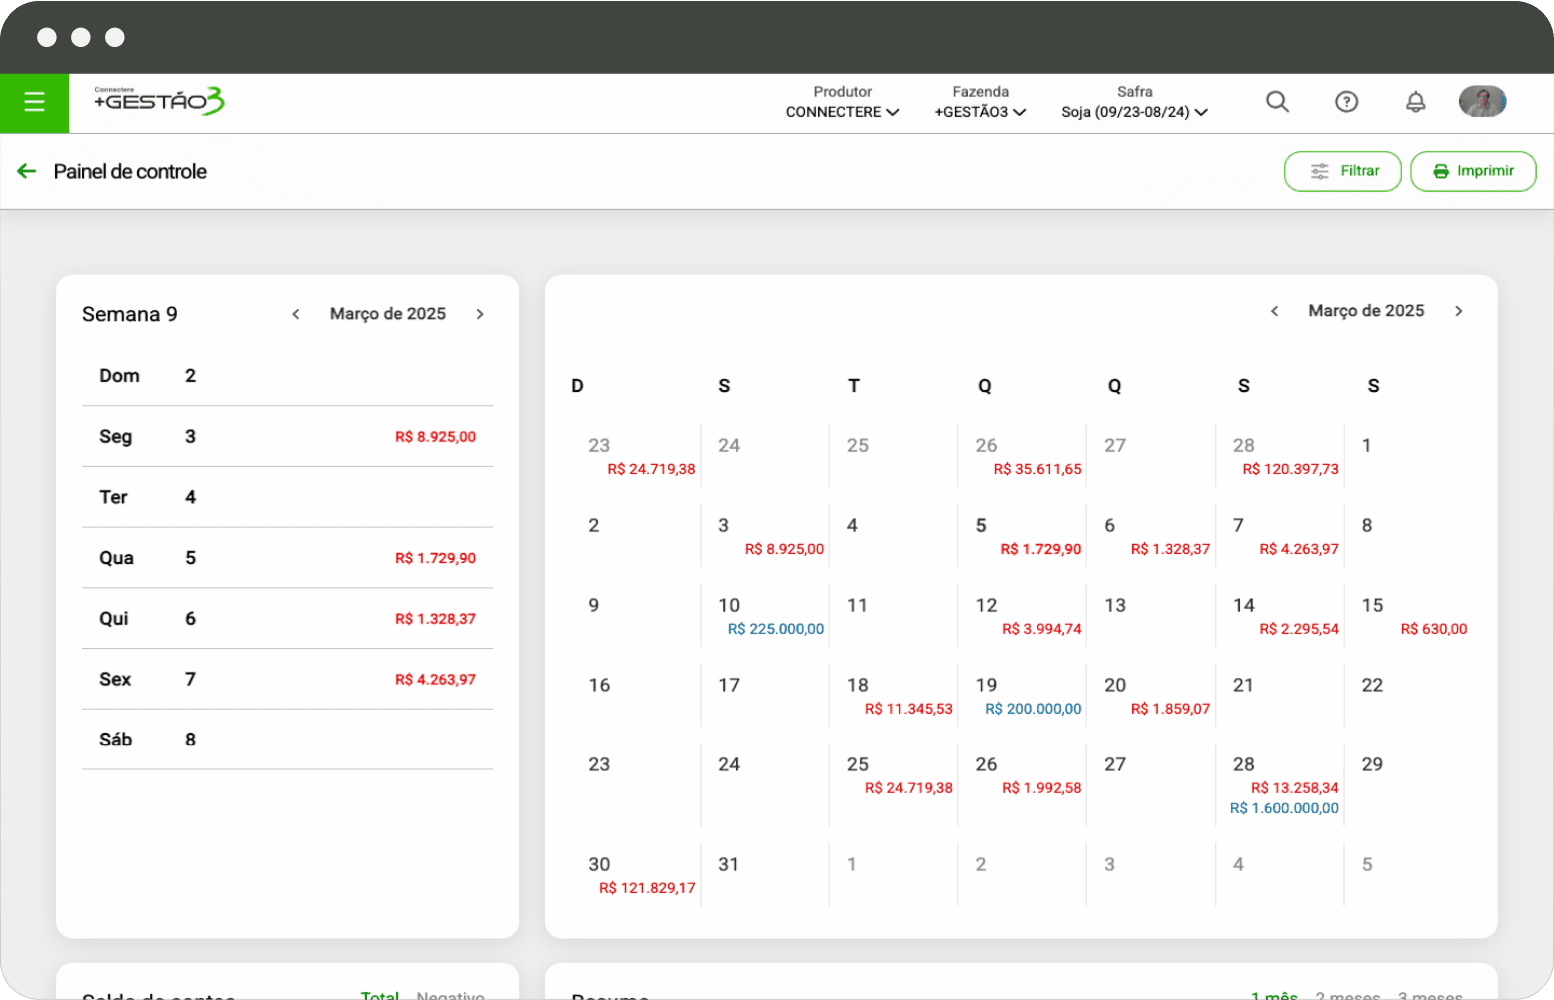Go to previous month in calendar

[1274, 311]
